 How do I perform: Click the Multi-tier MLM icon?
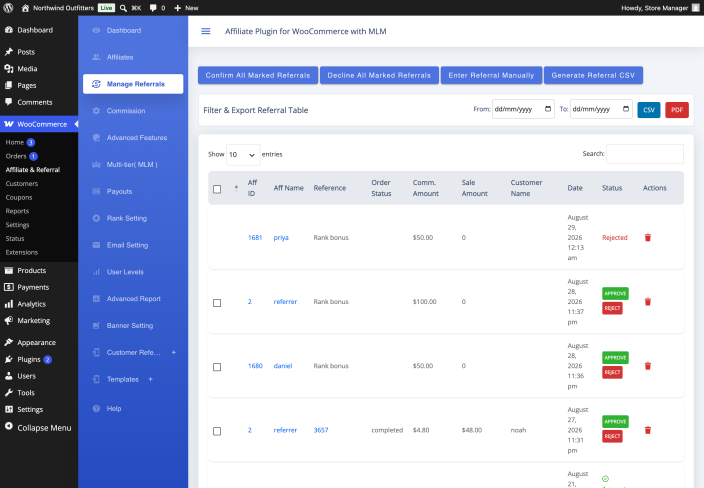coord(96,165)
